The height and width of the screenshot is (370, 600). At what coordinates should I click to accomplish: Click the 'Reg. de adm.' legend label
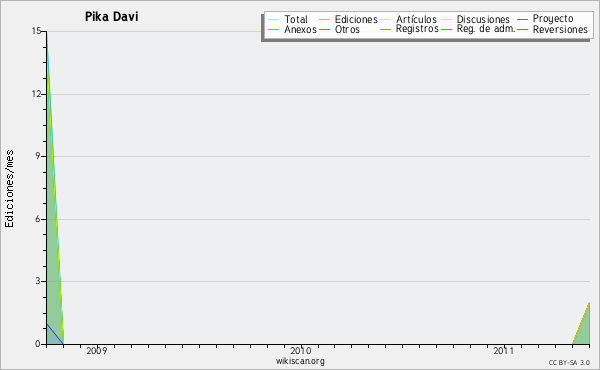tap(486, 29)
